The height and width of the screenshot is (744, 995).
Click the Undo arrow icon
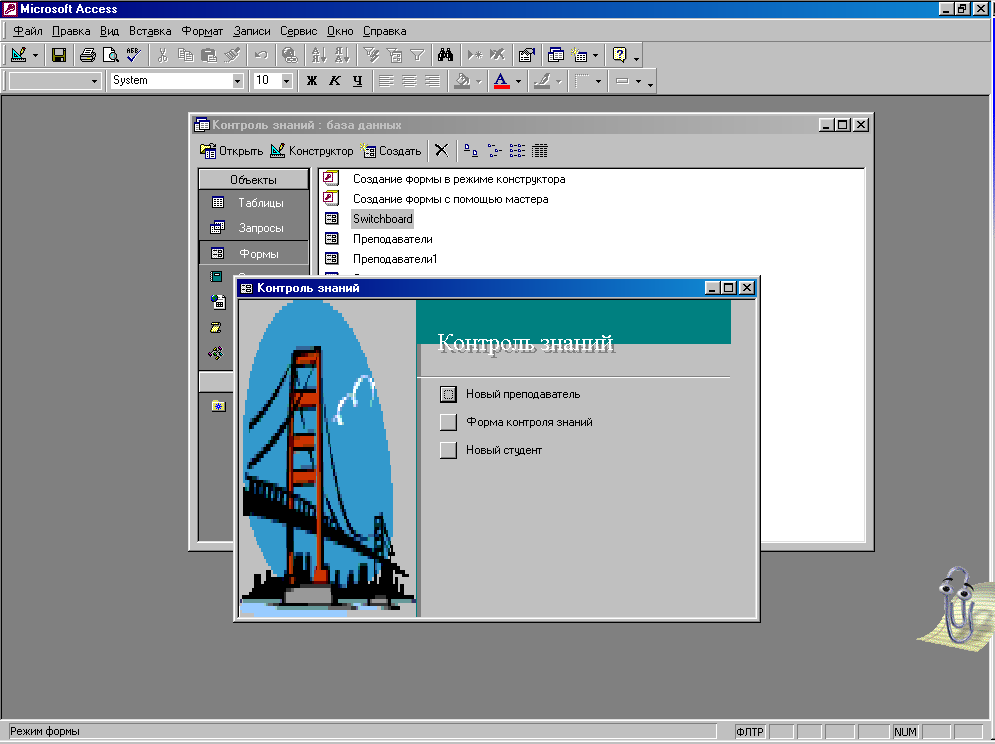[x=261, y=55]
